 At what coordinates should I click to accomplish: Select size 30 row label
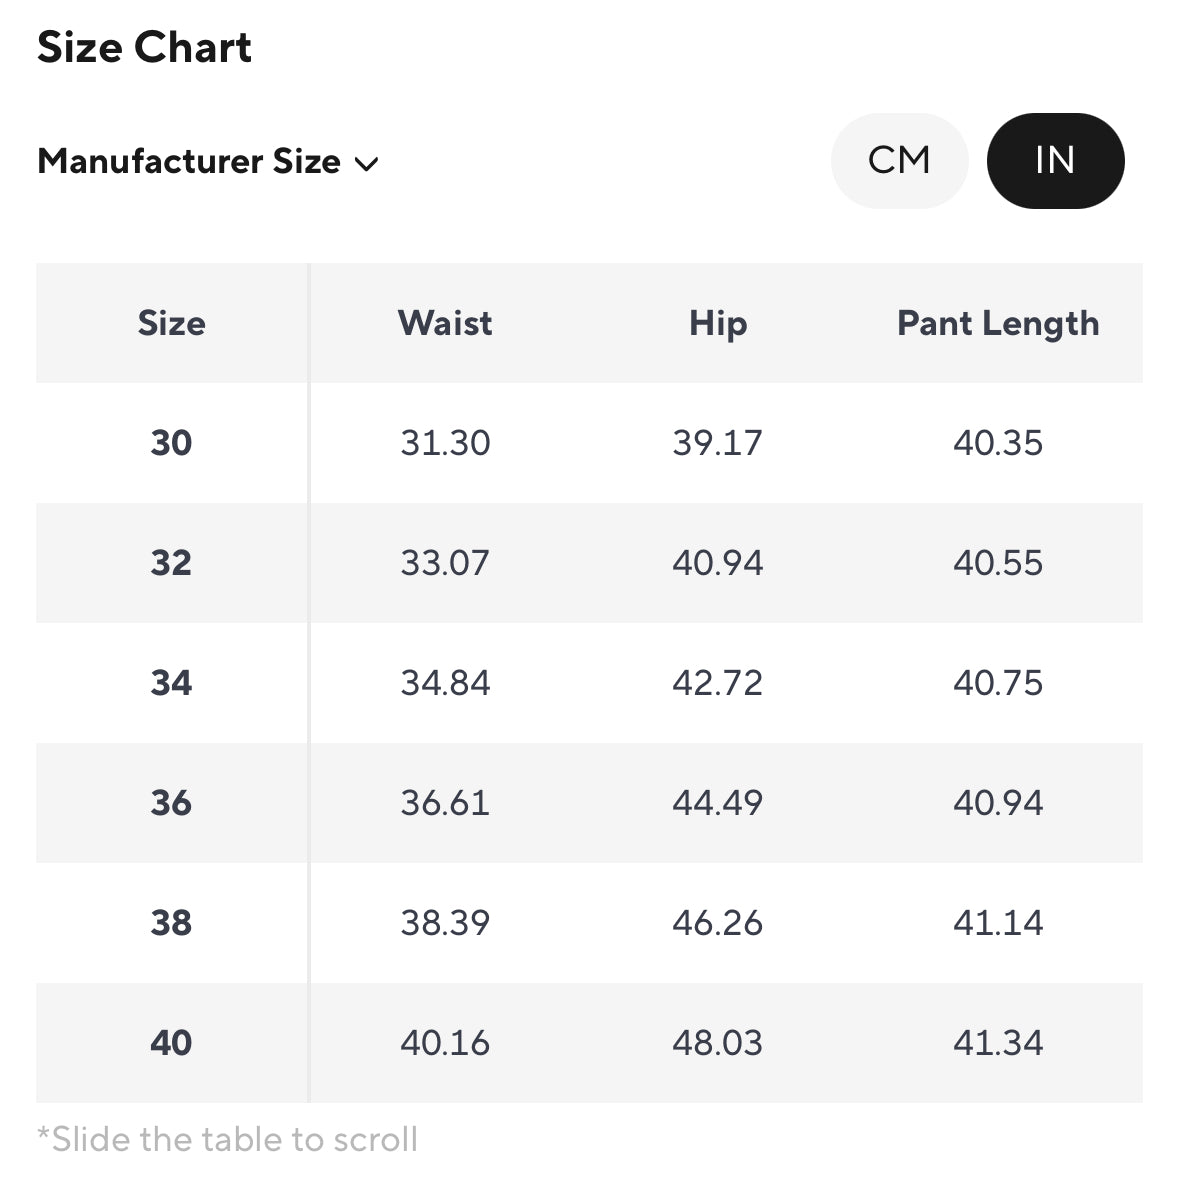click(171, 443)
